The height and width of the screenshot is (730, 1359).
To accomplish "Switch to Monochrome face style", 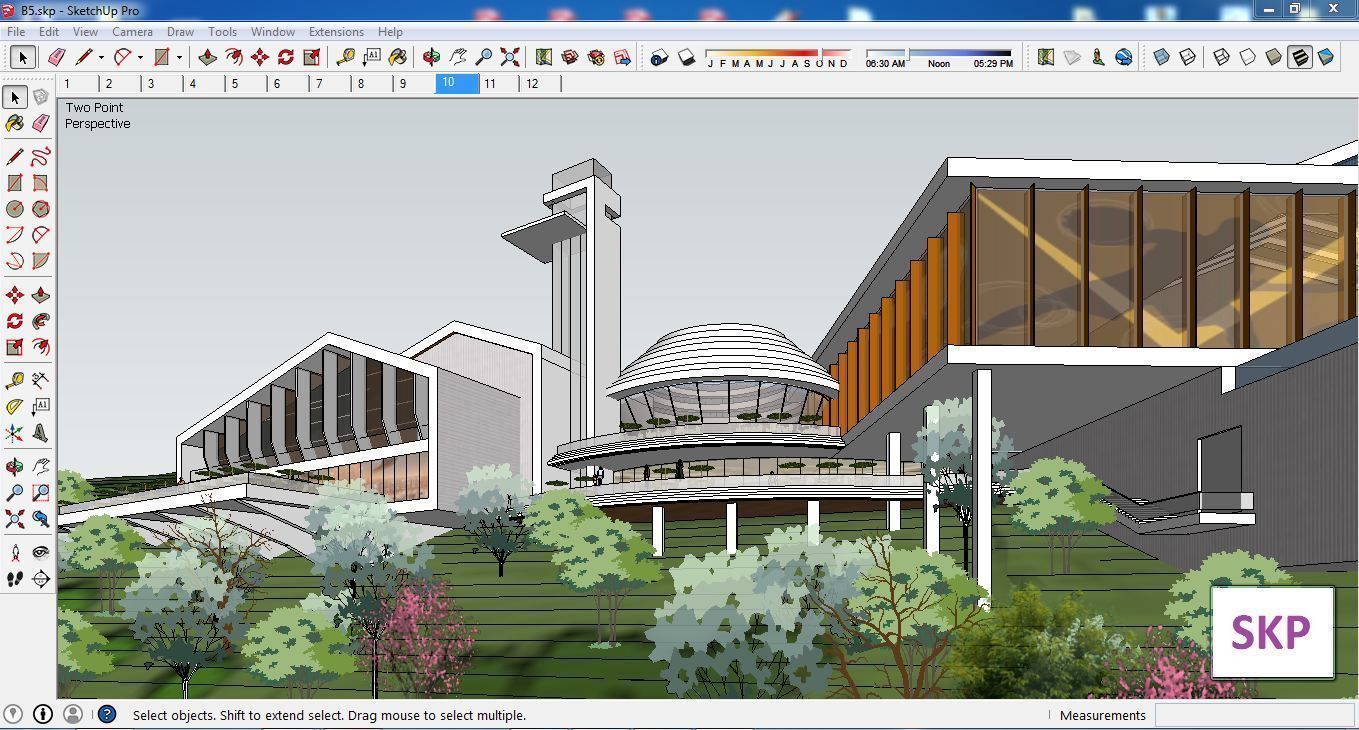I will click(1326, 57).
